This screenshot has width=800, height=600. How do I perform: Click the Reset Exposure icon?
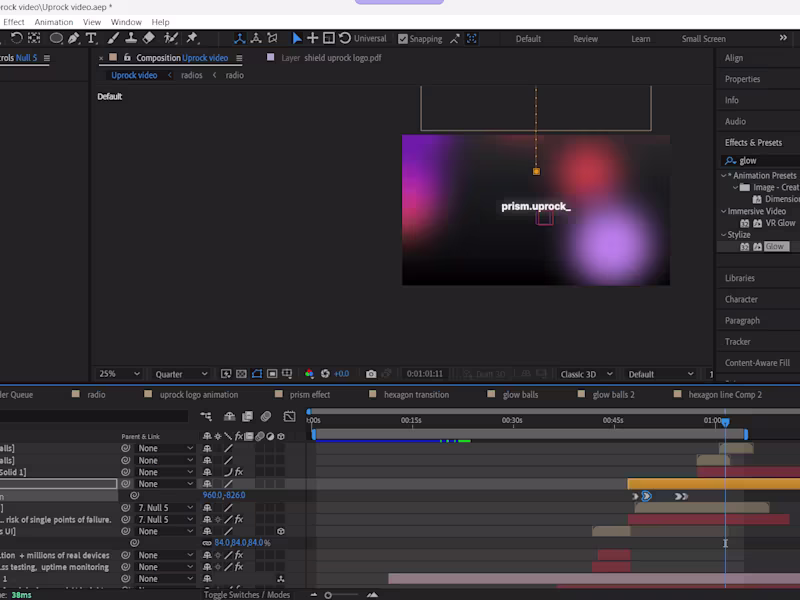pyautogui.click(x=325, y=374)
